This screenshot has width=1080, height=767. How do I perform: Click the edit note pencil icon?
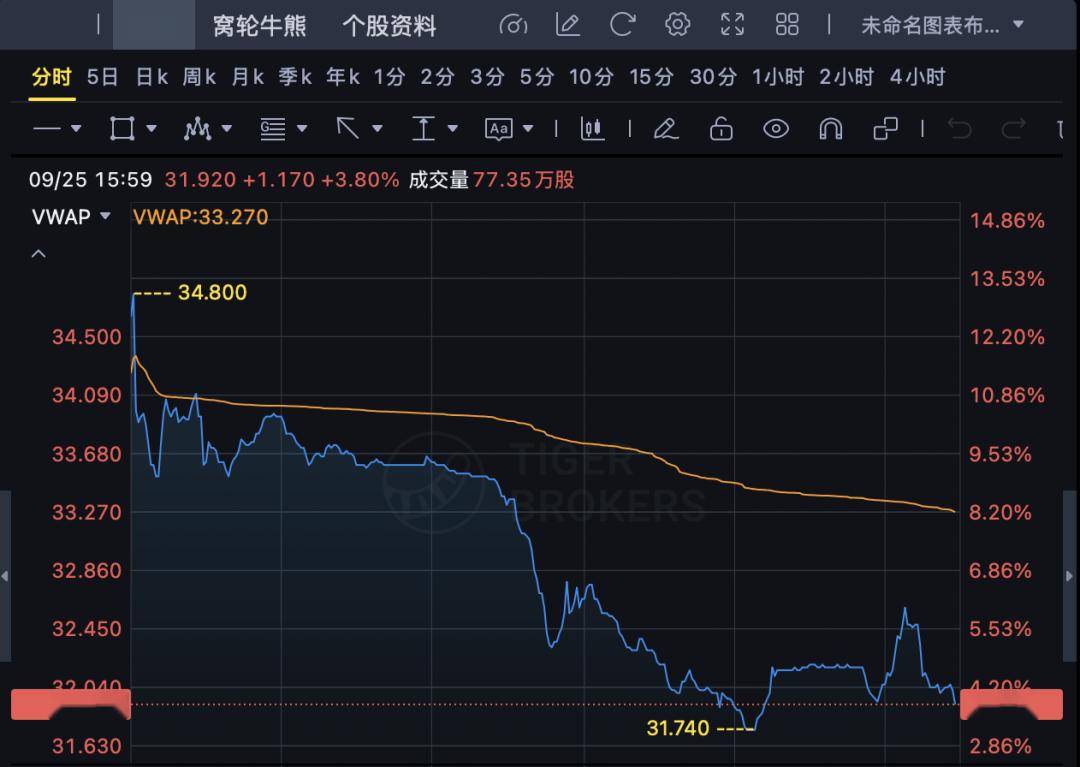[x=568, y=25]
